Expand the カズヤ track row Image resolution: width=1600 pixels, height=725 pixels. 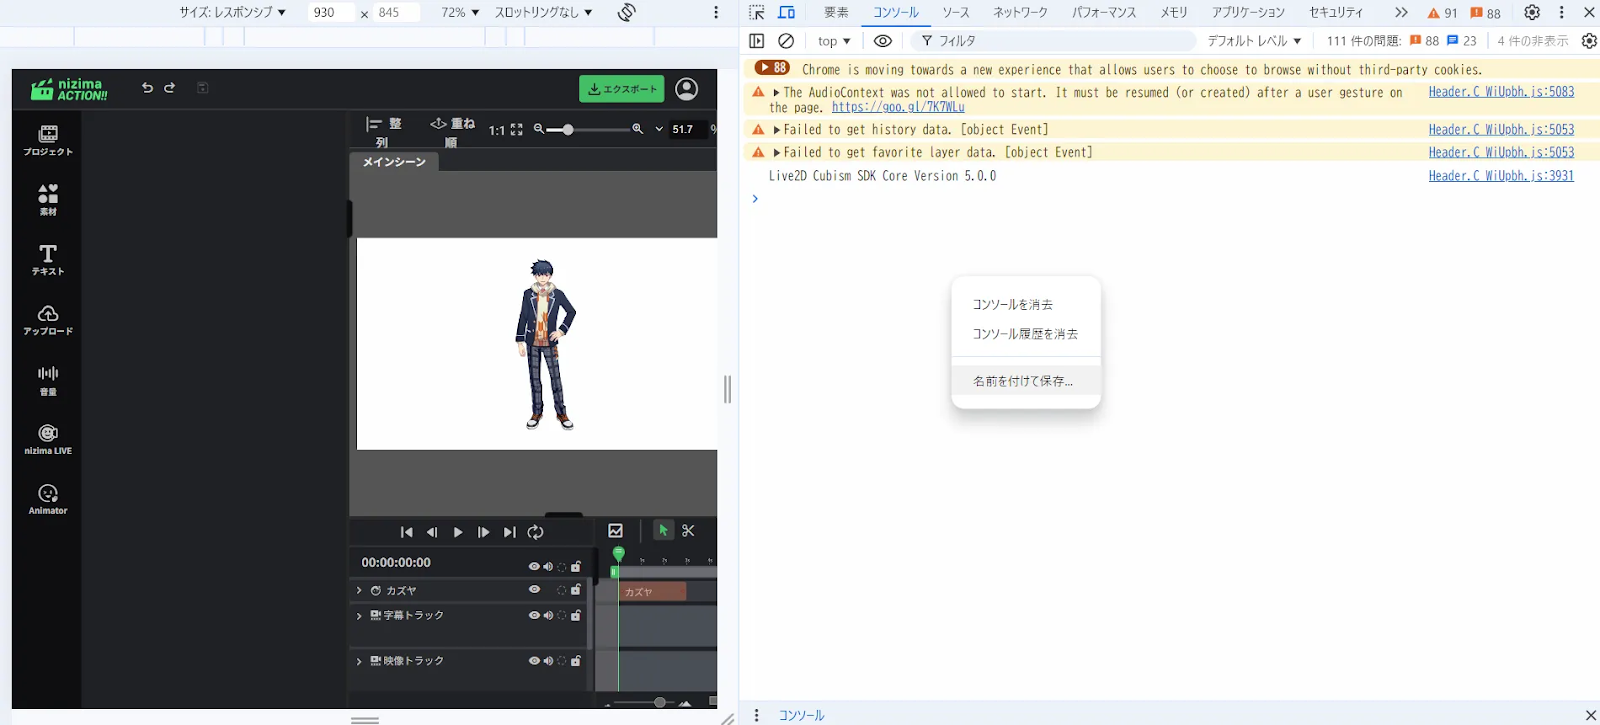click(x=359, y=591)
